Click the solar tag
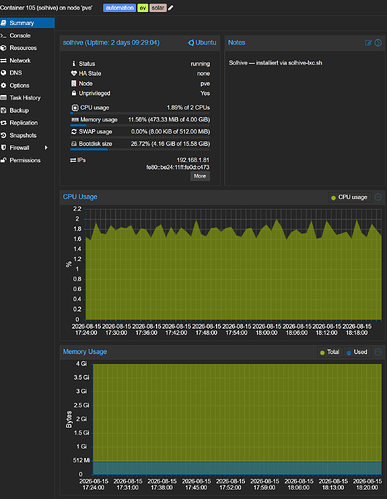The height and width of the screenshot is (499, 387). tap(158, 8)
